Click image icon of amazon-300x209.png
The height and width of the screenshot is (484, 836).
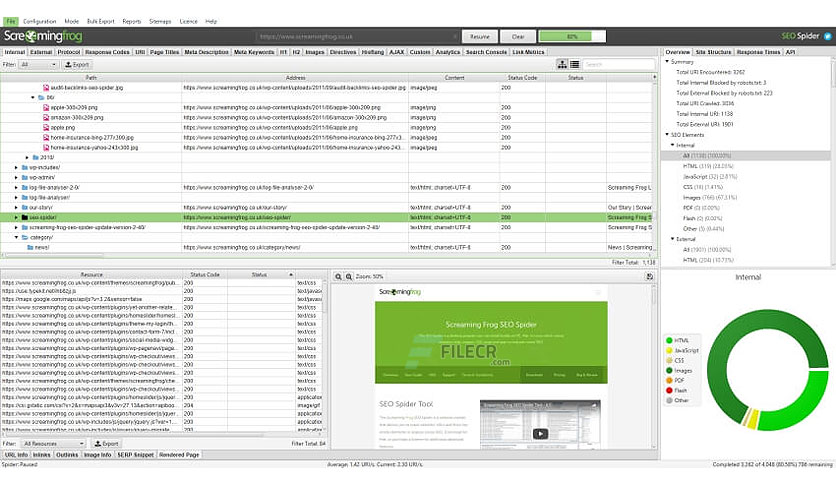(46, 117)
